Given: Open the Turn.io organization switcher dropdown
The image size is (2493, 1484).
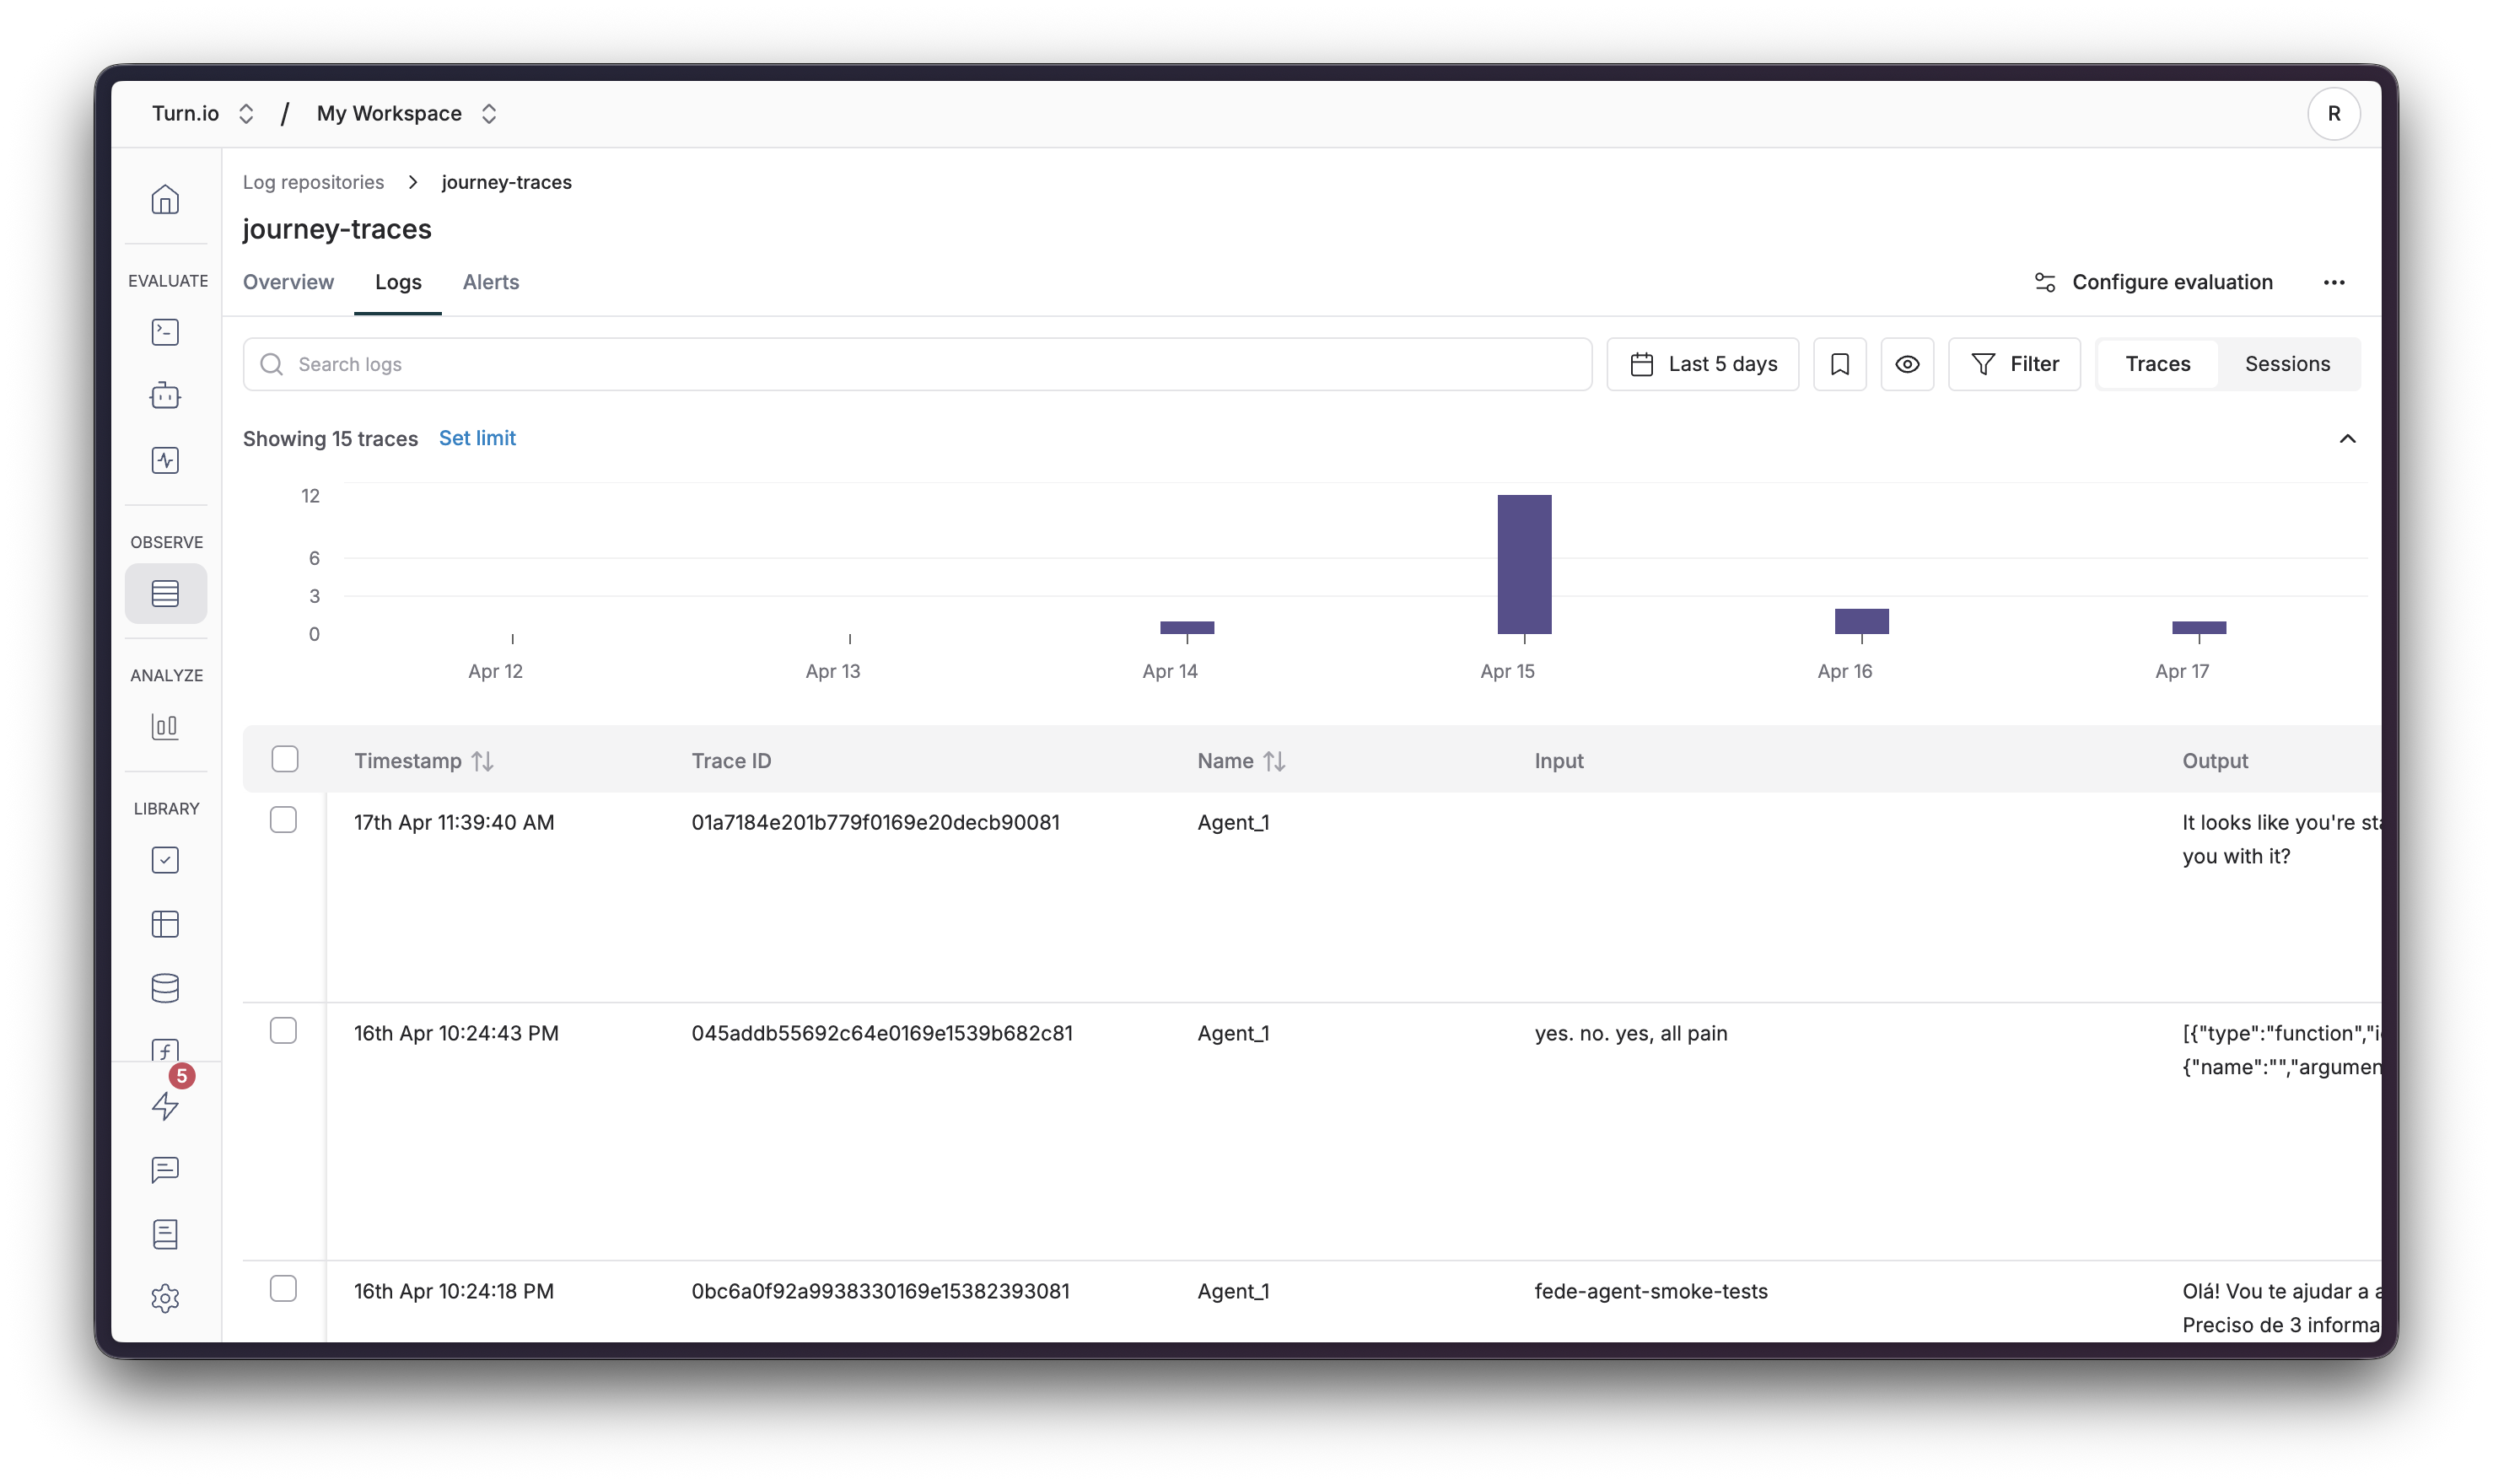Looking at the screenshot, I should coord(203,114).
